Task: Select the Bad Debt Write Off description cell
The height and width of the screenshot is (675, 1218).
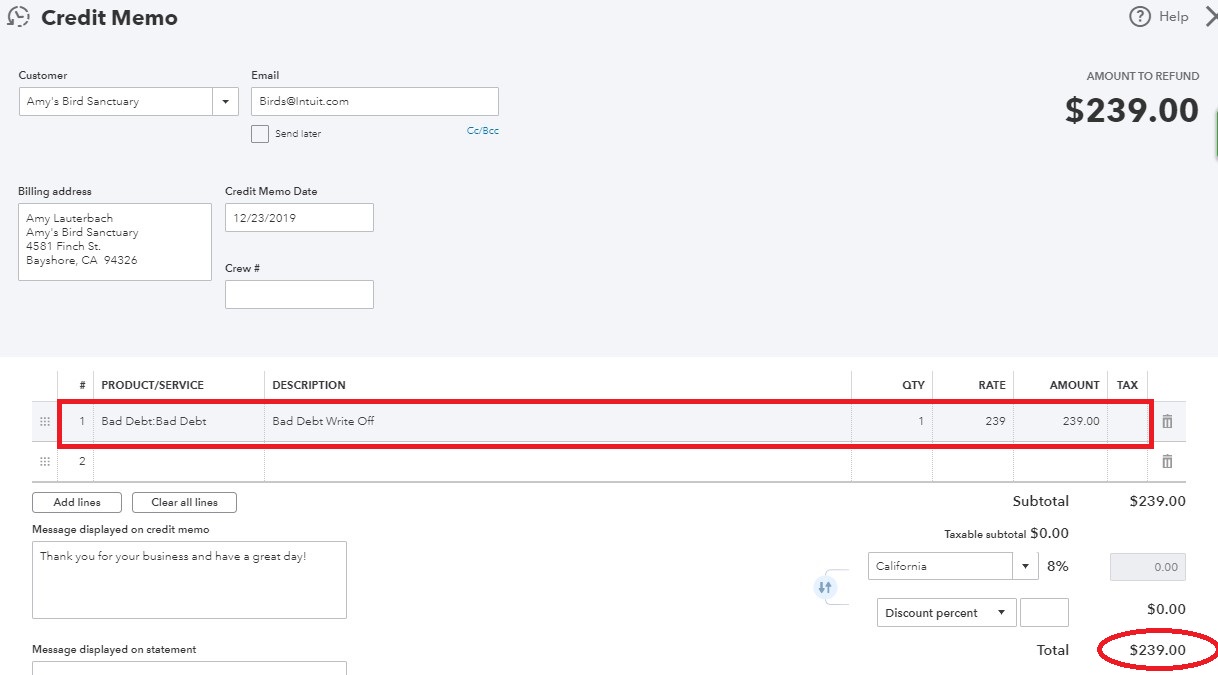Action: (x=558, y=422)
